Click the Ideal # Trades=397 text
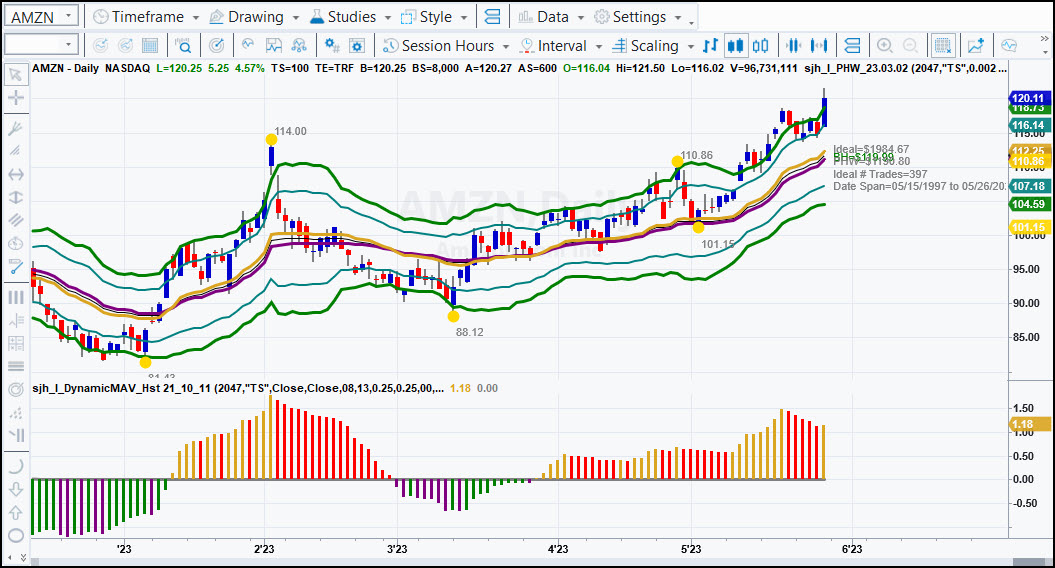Screen dimensions: 1055x568 tap(880, 174)
